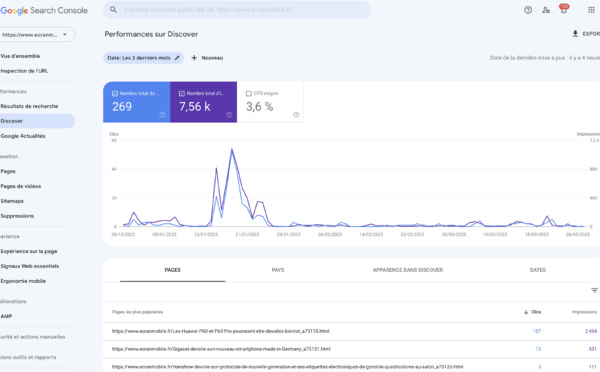Open the Google apps grid icon
The width and height of the screenshot is (600, 372).
click(591, 10)
